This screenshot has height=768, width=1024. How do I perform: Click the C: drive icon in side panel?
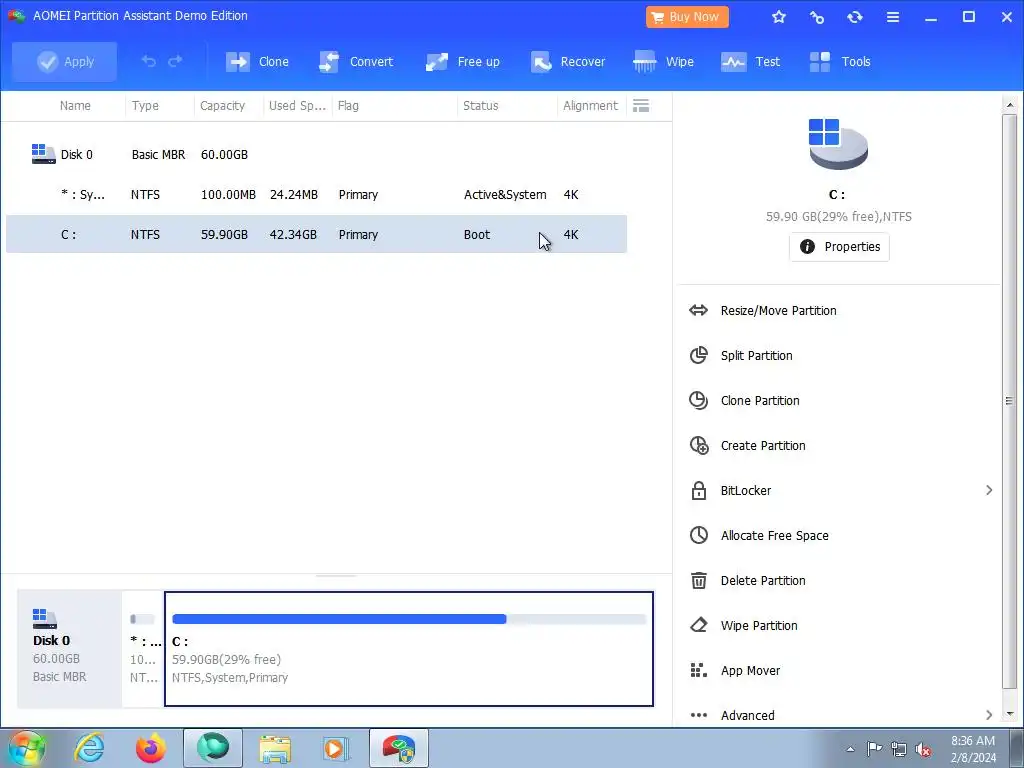pos(838,144)
